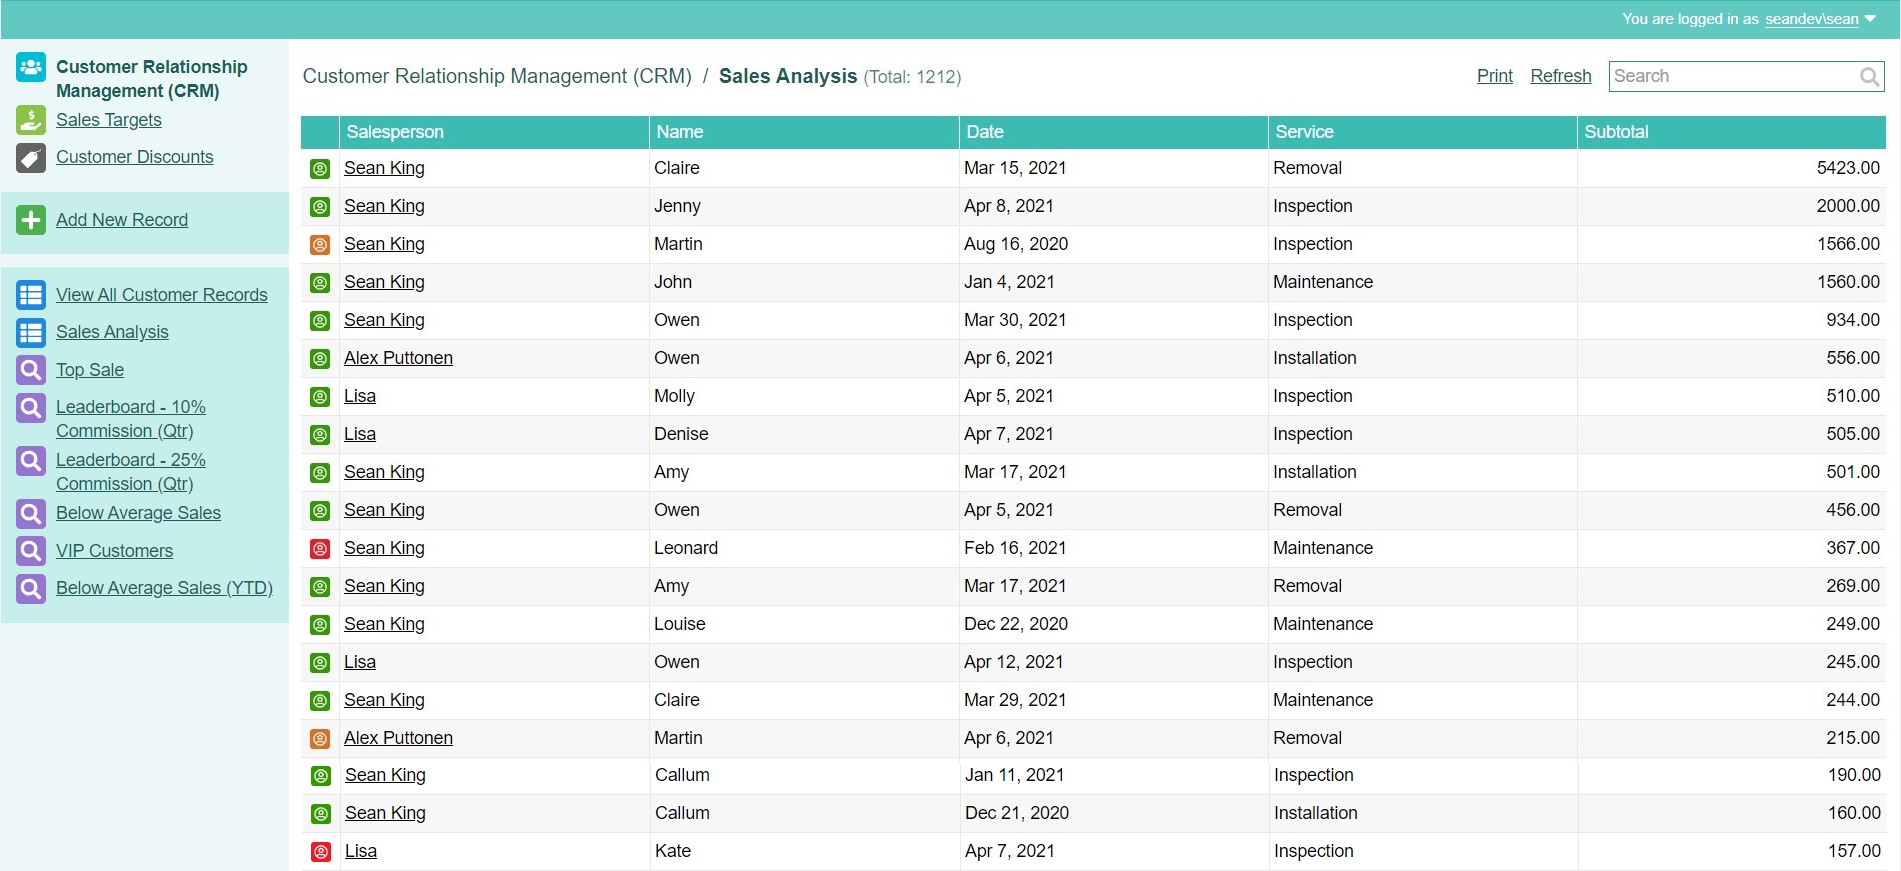Open View All Customer Records link
Image resolution: width=1901 pixels, height=871 pixels.
pos(162,295)
